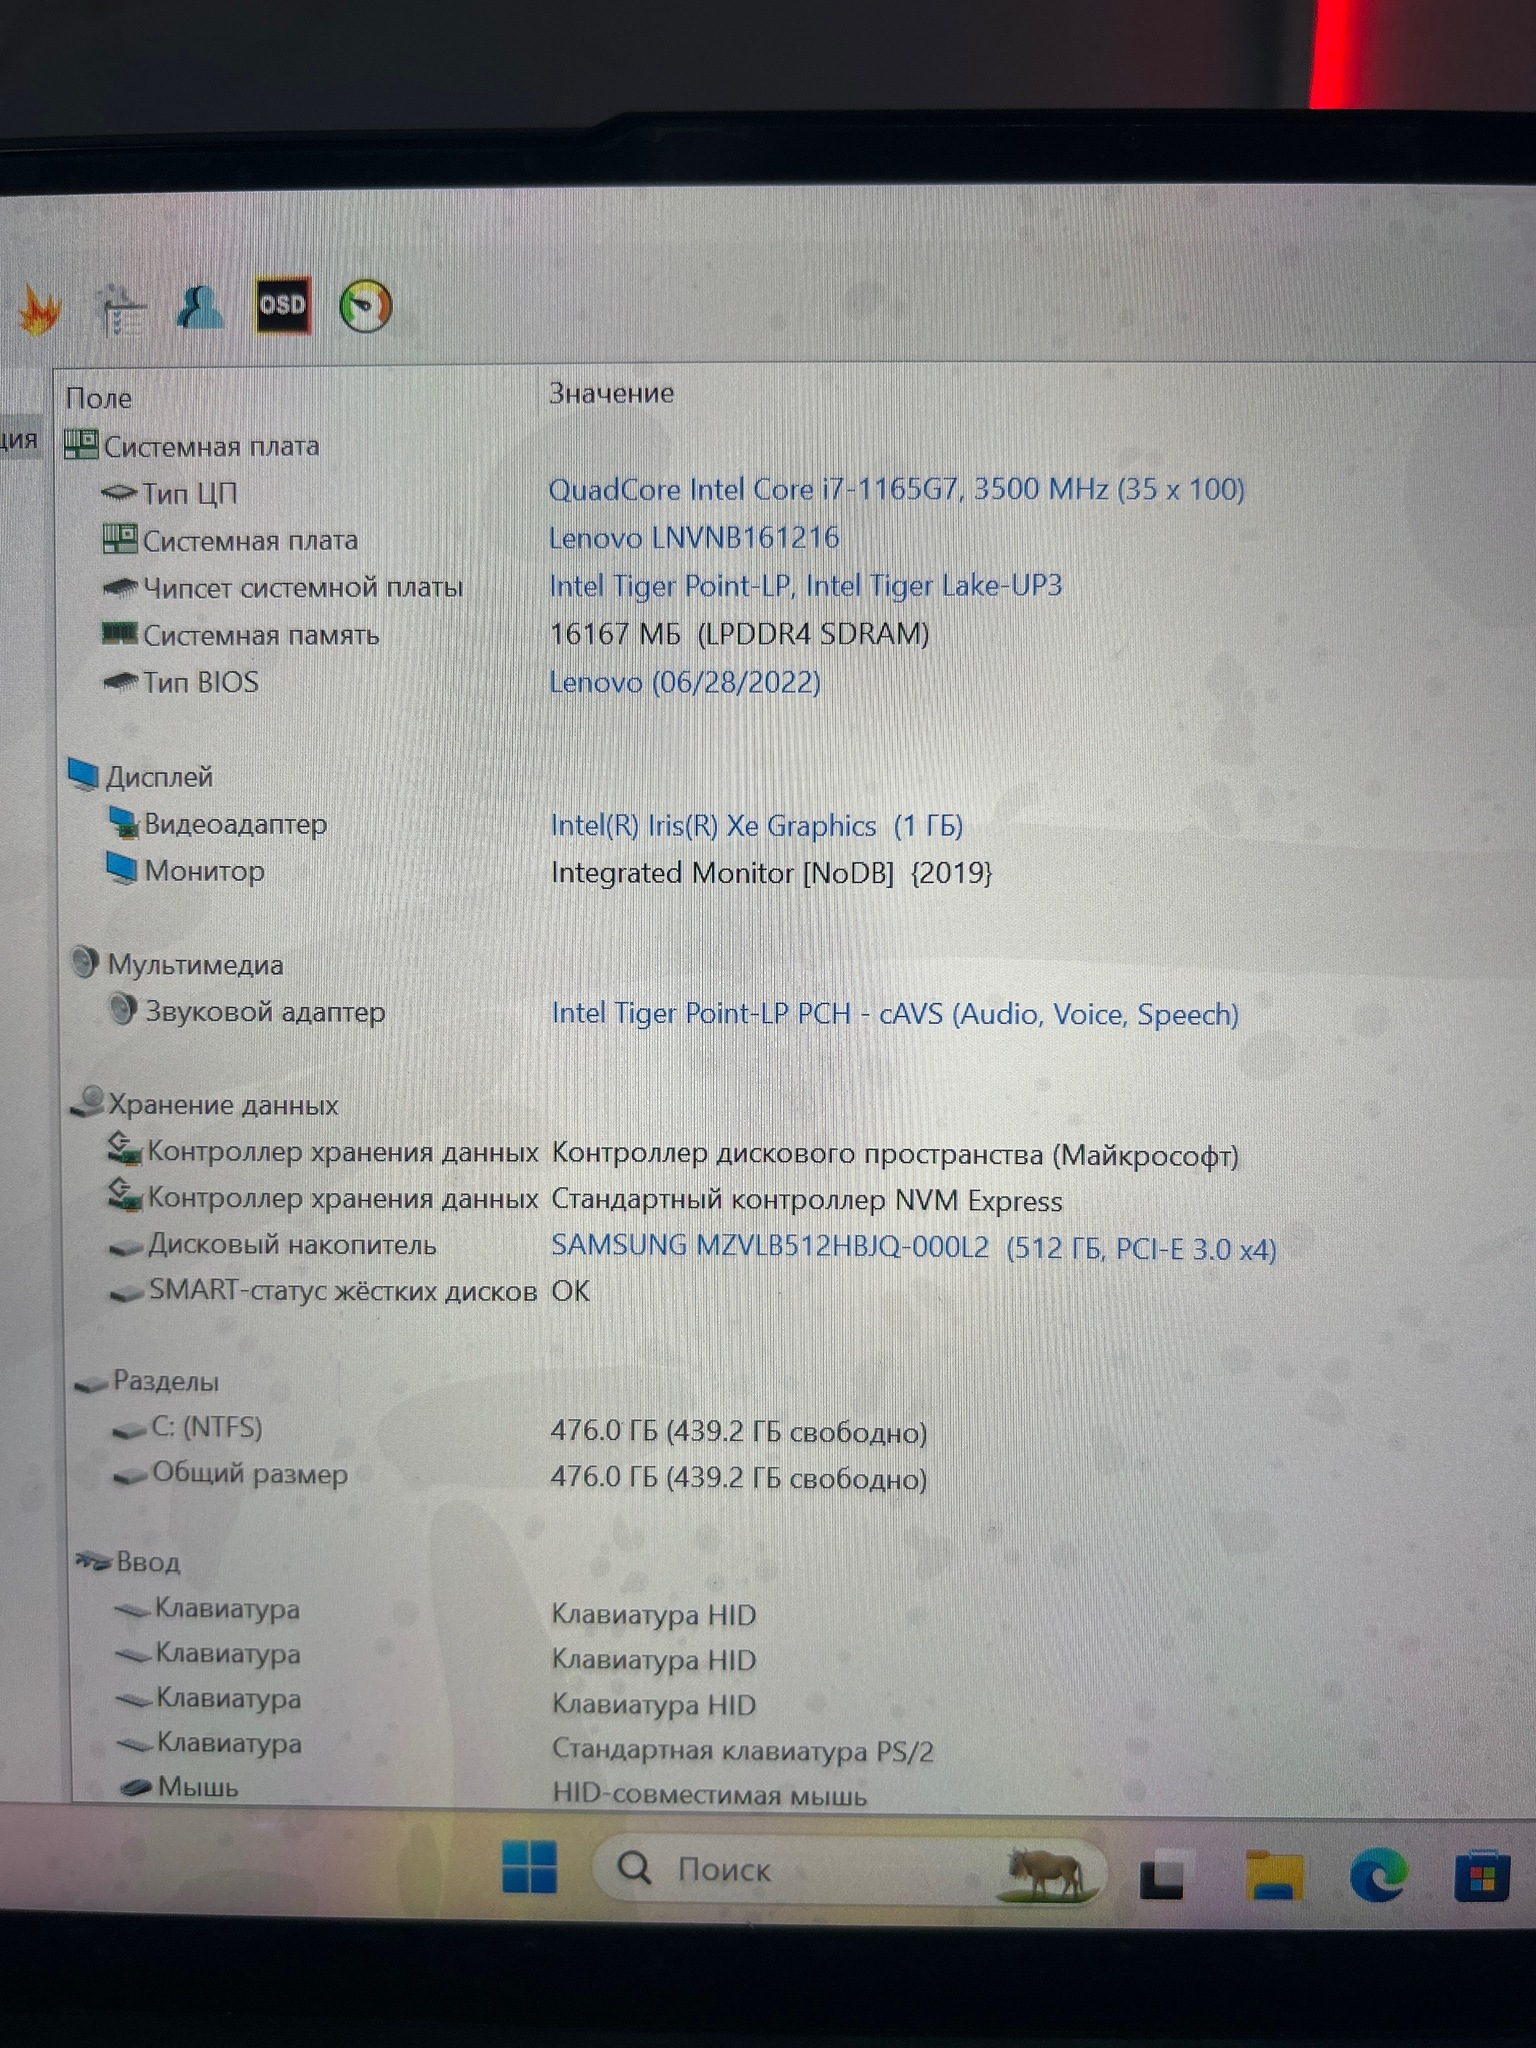The image size is (1536, 2048).
Task: Select the 'Тип ЦП' row
Action: [170, 492]
